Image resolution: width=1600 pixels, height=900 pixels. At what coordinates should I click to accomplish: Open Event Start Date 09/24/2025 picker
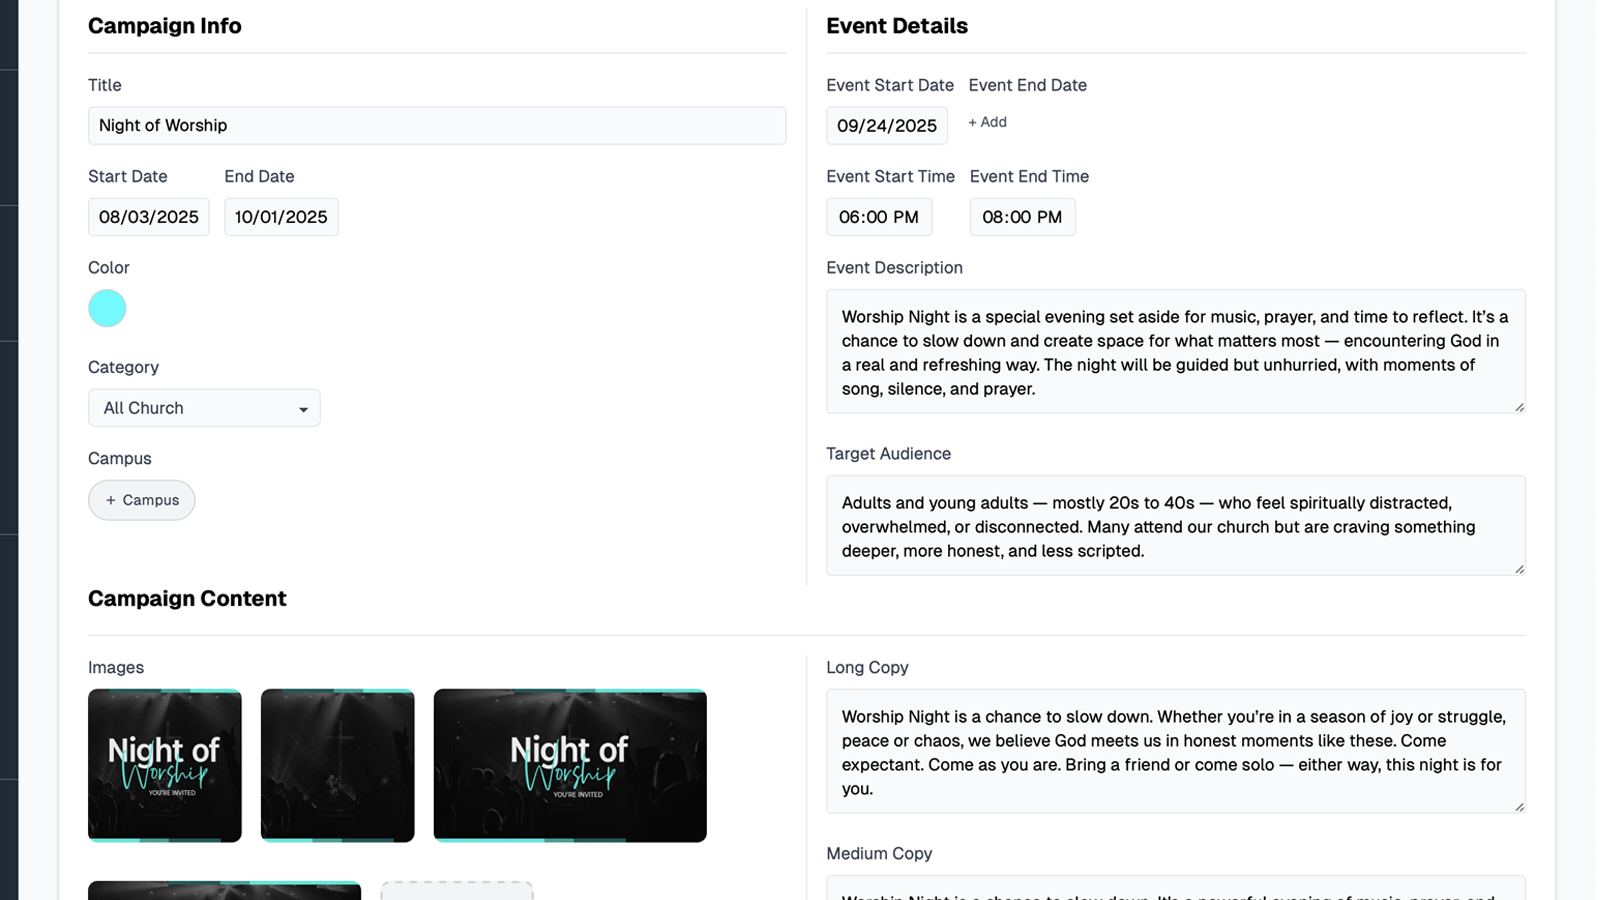[x=886, y=126]
